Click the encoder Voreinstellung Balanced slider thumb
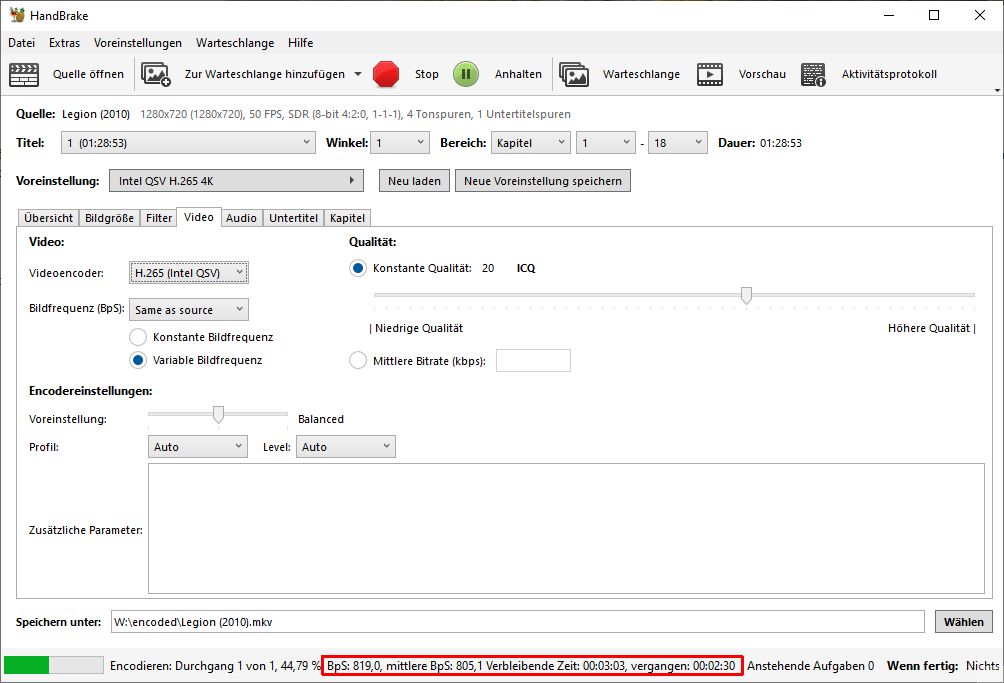Image resolution: width=1004 pixels, height=683 pixels. (x=218, y=414)
